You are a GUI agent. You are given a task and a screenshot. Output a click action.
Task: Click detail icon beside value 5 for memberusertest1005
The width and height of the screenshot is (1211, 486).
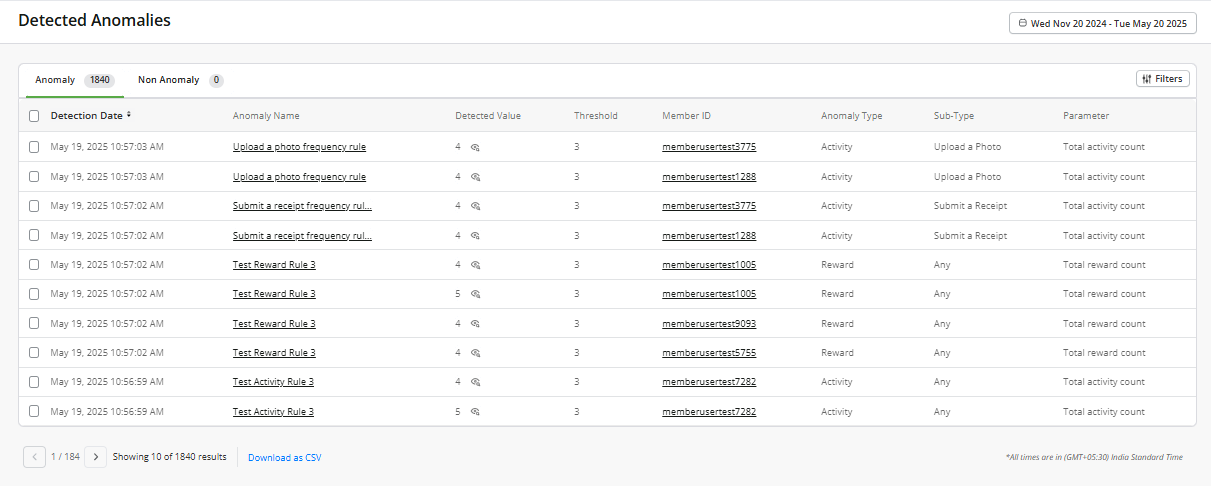click(476, 294)
